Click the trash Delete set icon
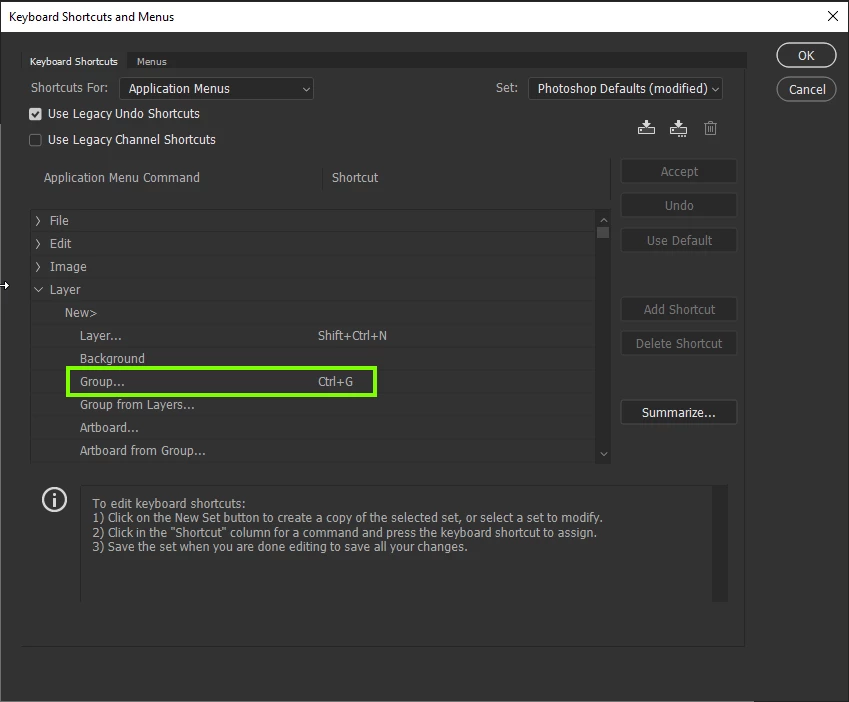 710,128
